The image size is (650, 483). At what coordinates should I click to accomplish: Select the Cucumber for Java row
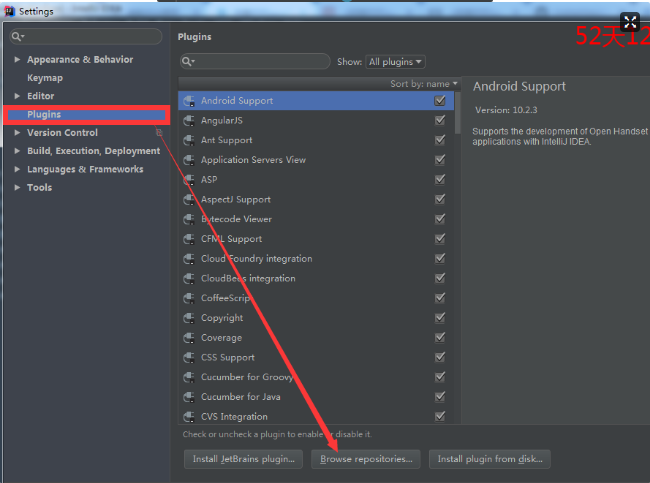click(316, 397)
